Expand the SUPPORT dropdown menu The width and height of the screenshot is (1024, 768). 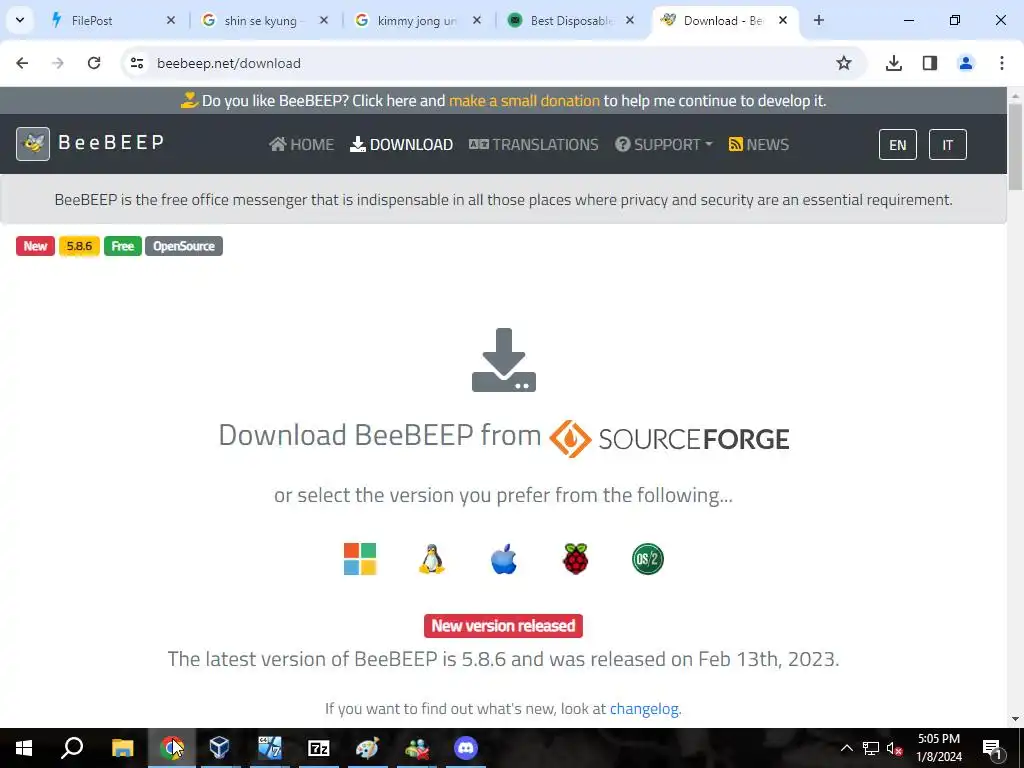(x=664, y=144)
